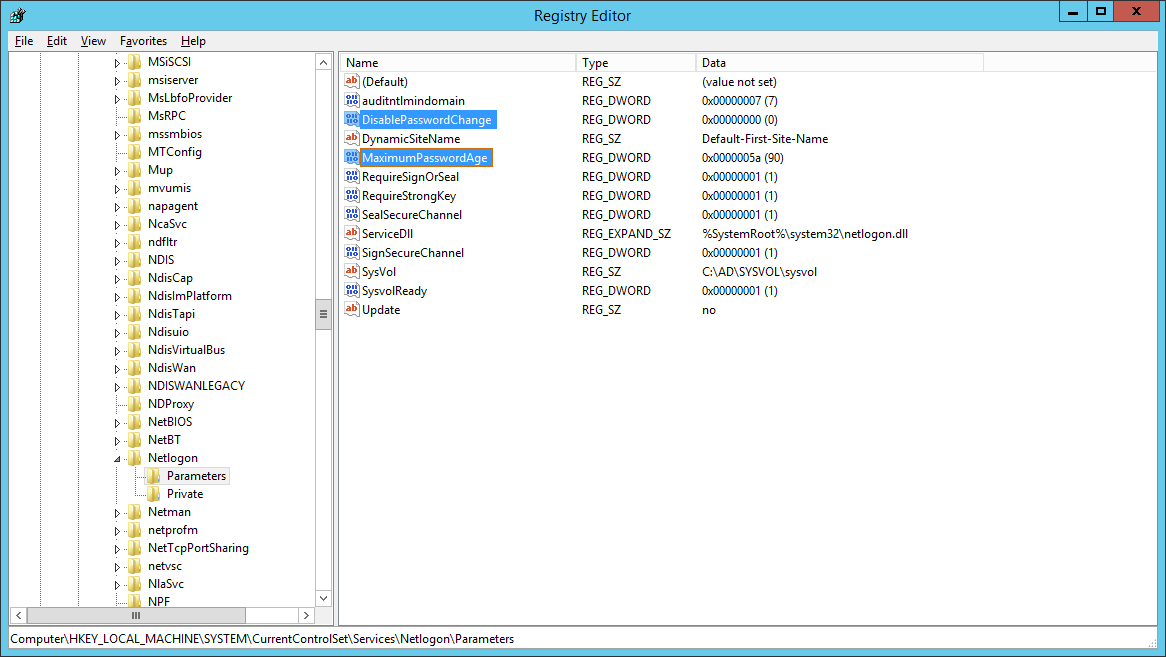Viewport: 1166px width, 657px height.
Task: Click the Private folder icon
Action: click(x=153, y=493)
